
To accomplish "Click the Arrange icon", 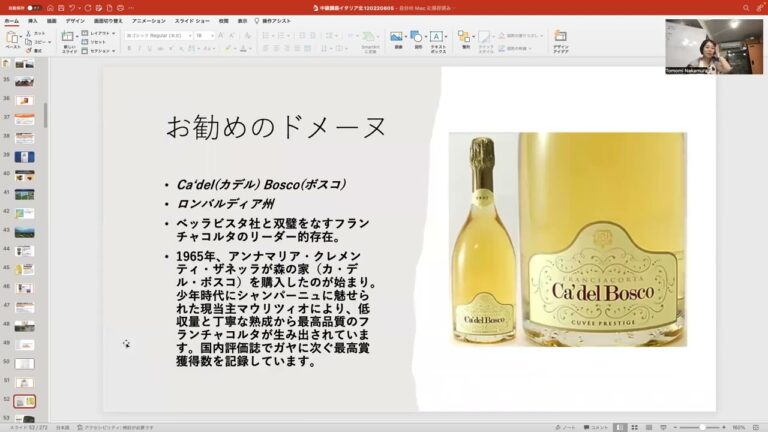I will 463,36.
